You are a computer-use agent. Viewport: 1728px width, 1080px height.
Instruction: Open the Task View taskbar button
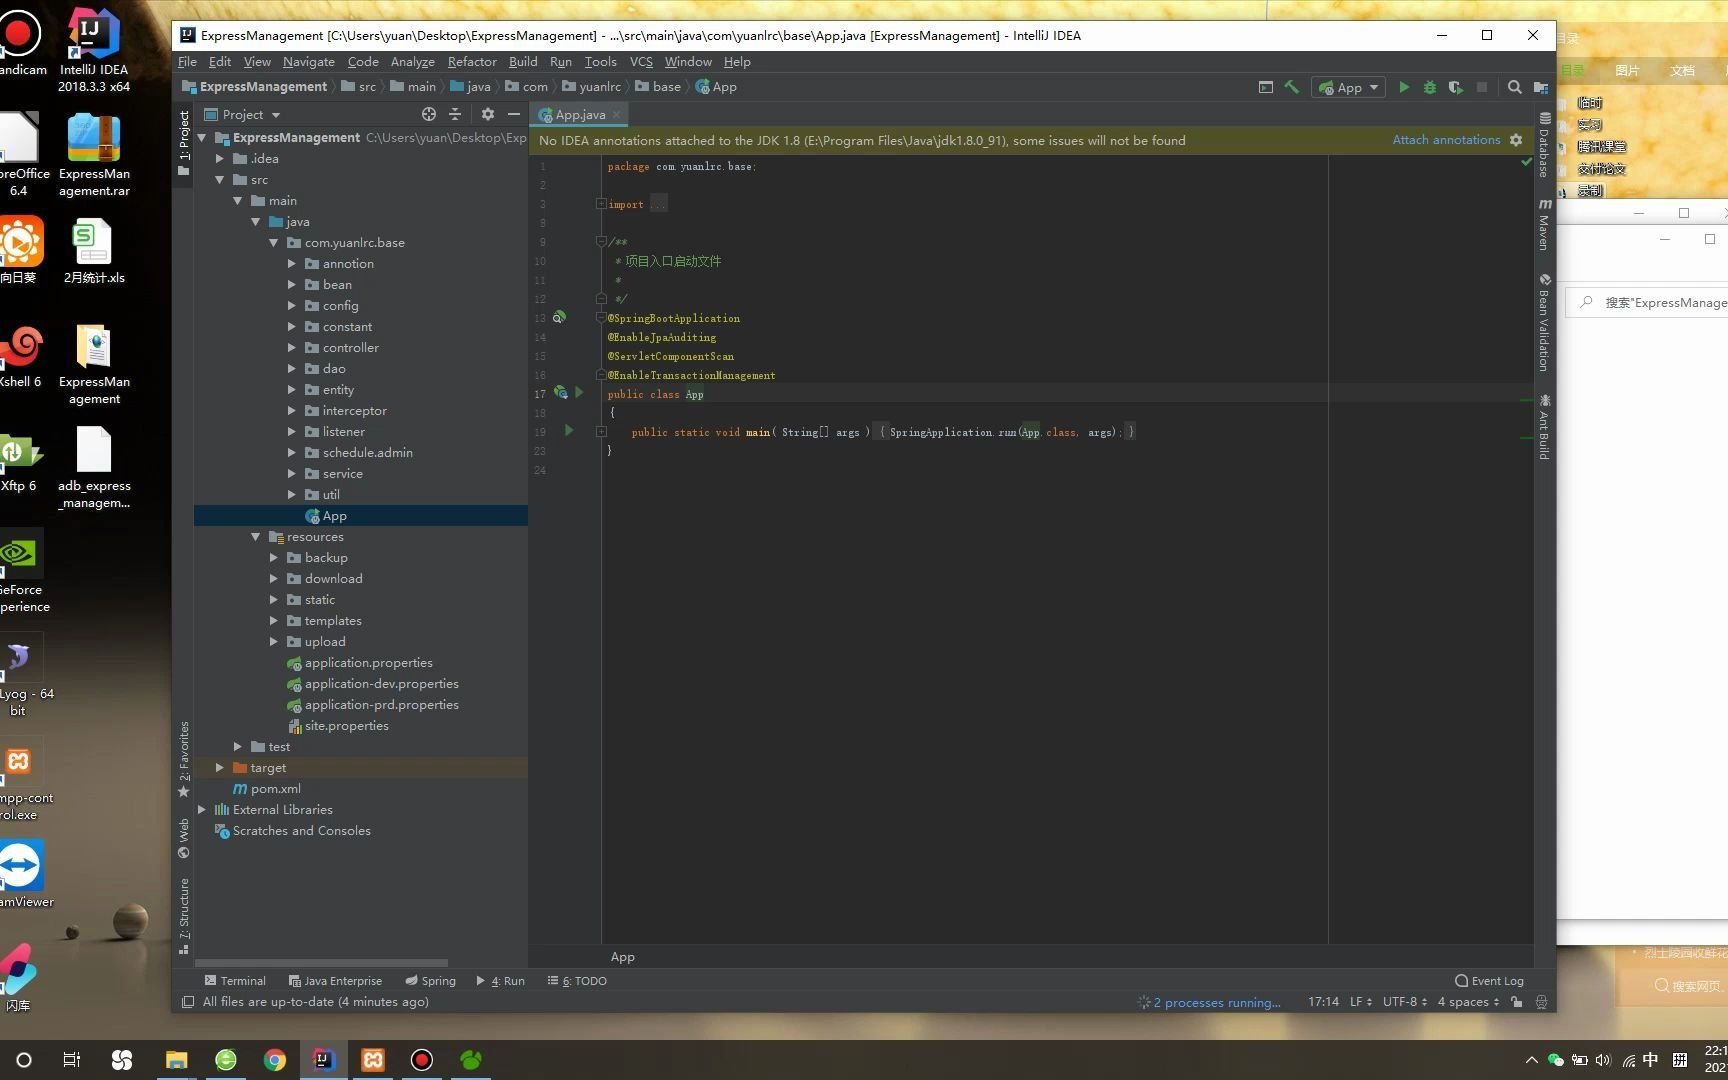tap(72, 1060)
